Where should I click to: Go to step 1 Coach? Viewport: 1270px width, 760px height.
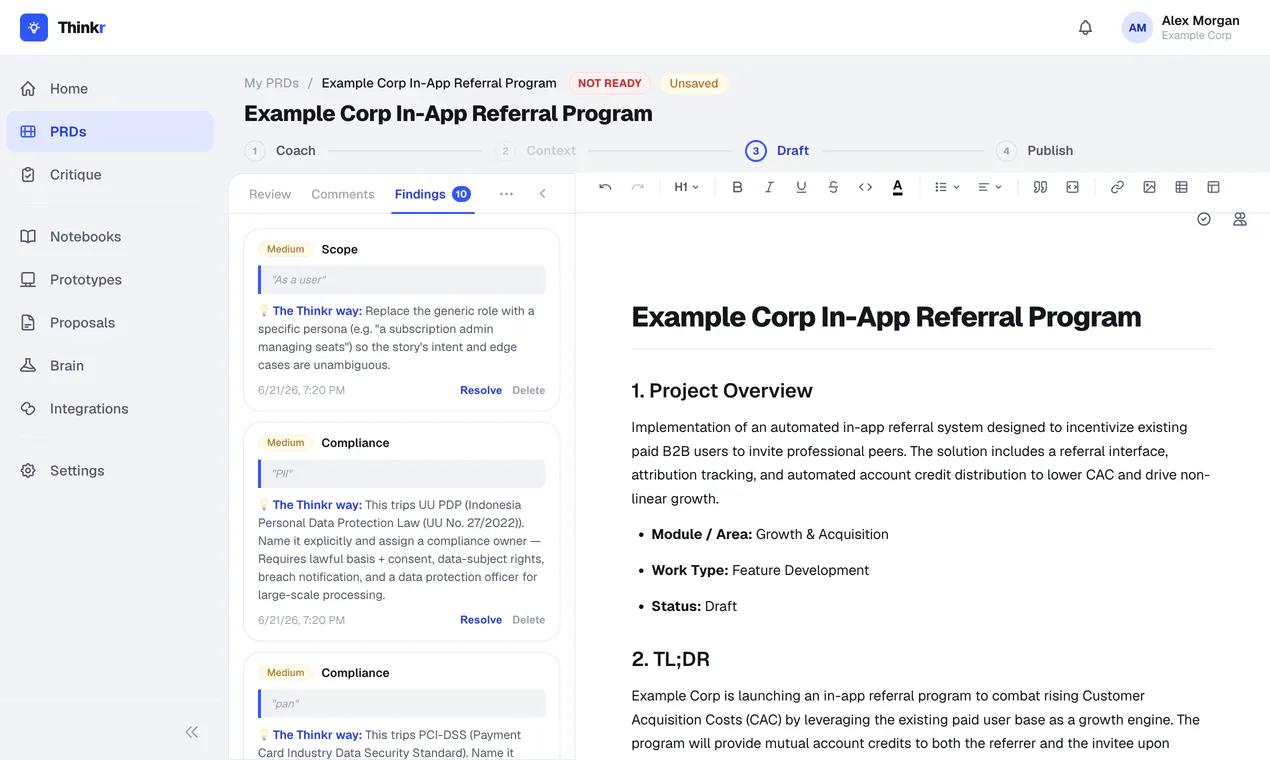tap(281, 150)
